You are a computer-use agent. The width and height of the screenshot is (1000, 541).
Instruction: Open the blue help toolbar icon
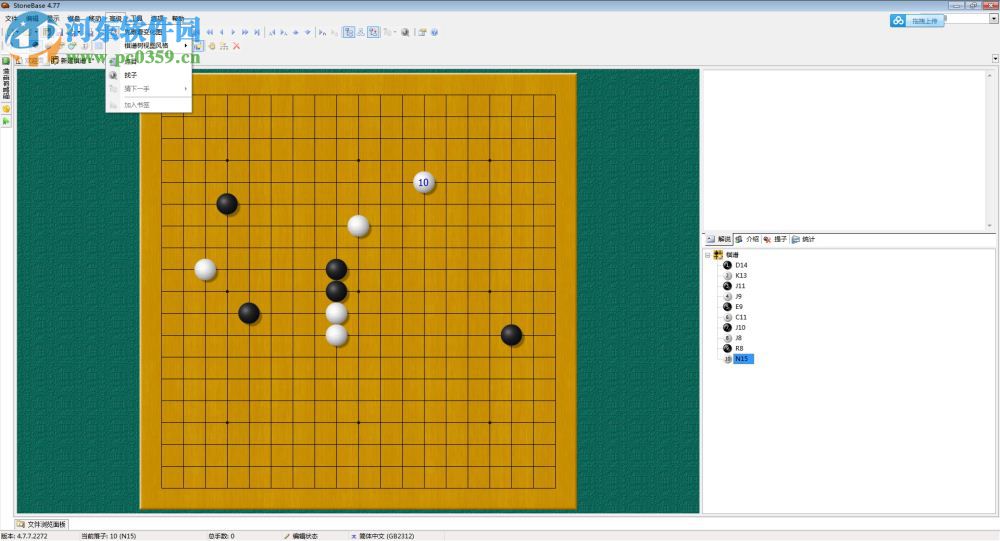pyautogui.click(x=434, y=32)
